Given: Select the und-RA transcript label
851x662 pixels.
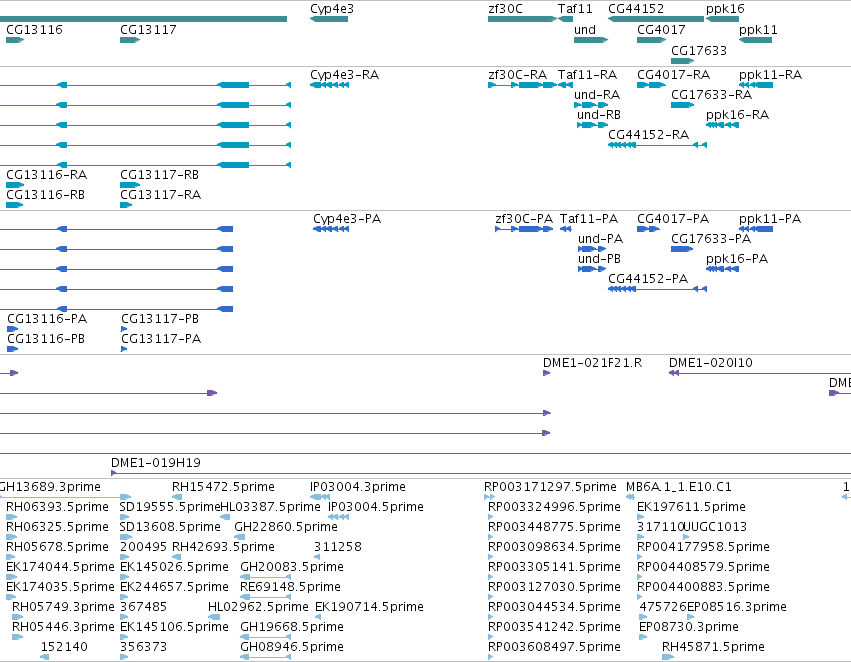Looking at the screenshot, I should (597, 94).
